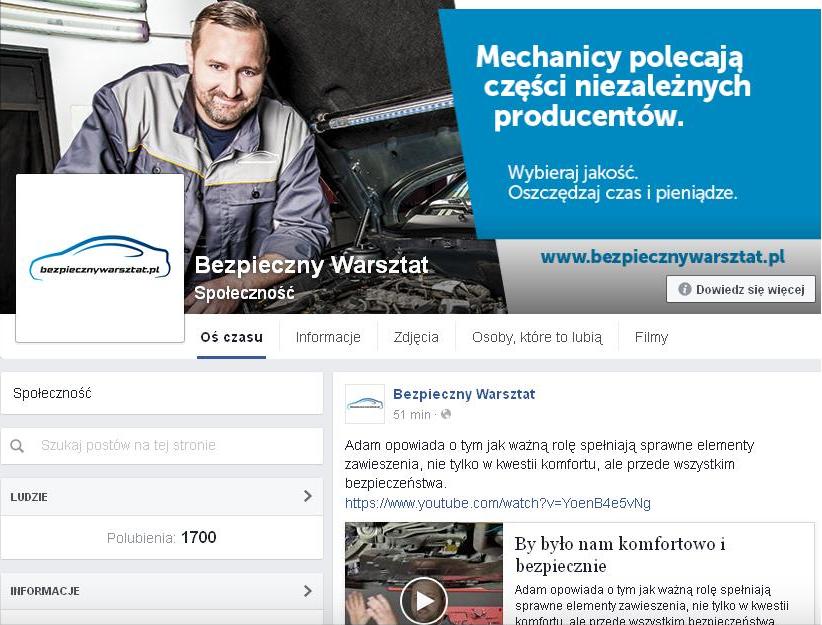Click the Bezpieczny Warsztat post author link
The image size is (822, 625).
pyautogui.click(x=464, y=394)
